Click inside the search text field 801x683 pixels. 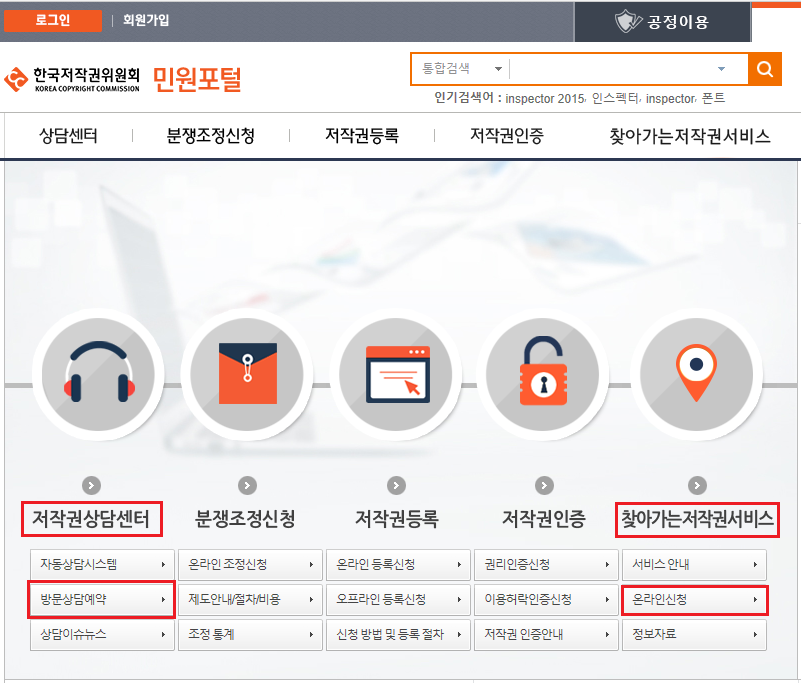[610, 69]
